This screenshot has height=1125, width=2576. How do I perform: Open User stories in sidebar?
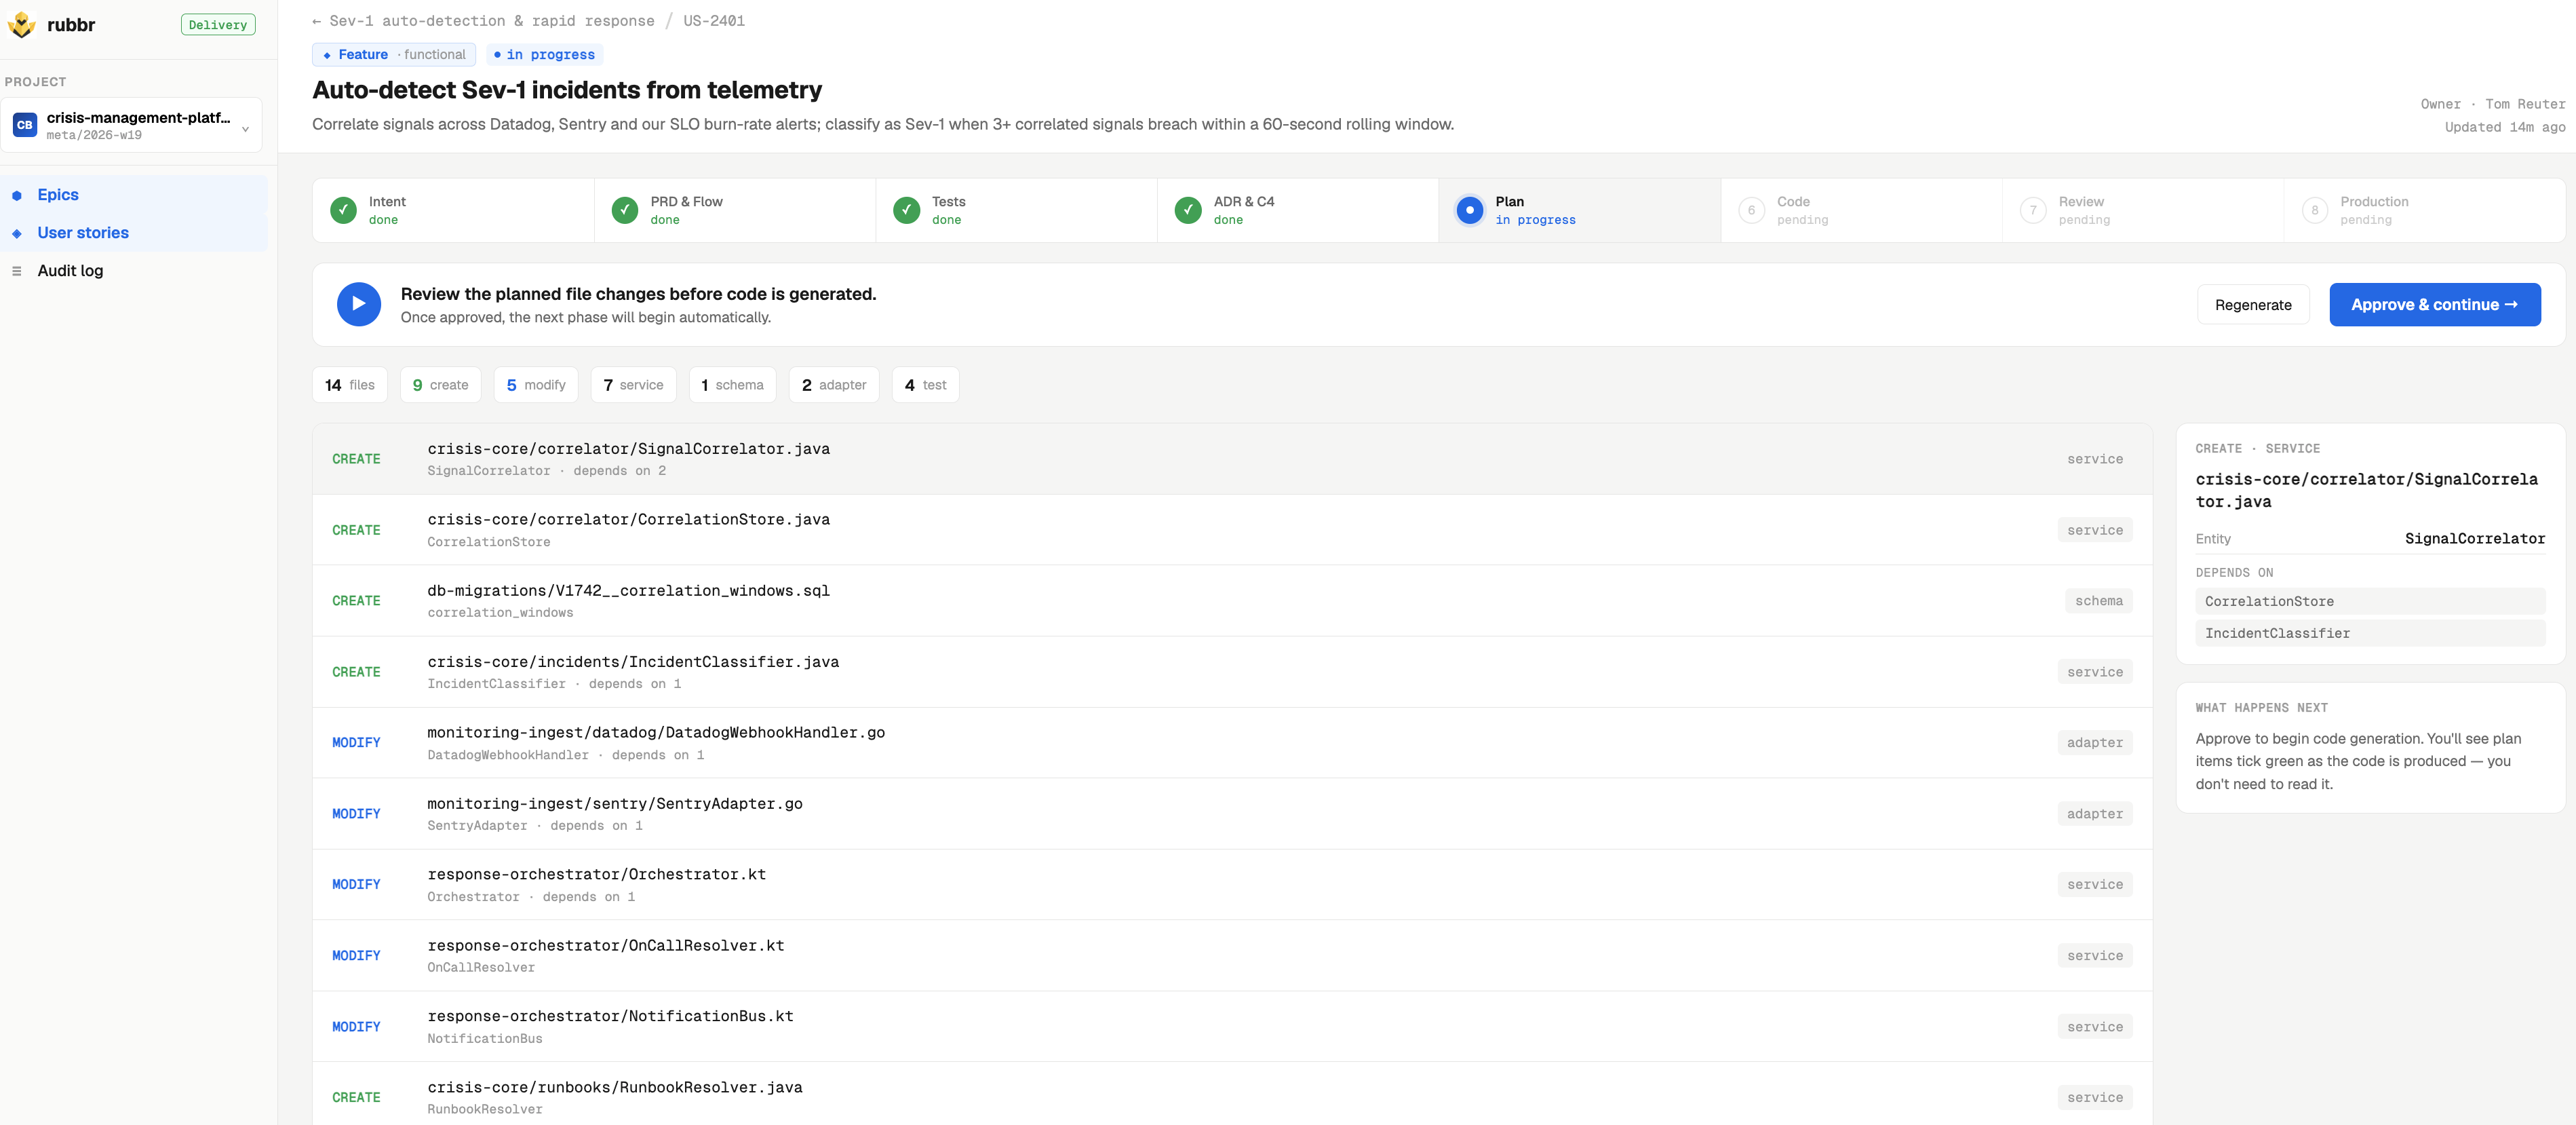coord(134,233)
